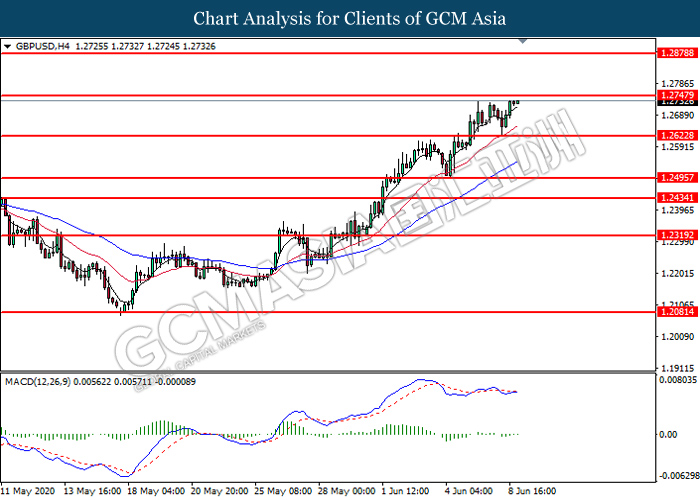Select the 1.27479 red price label
The height and width of the screenshot is (500, 700).
pyautogui.click(x=677, y=95)
